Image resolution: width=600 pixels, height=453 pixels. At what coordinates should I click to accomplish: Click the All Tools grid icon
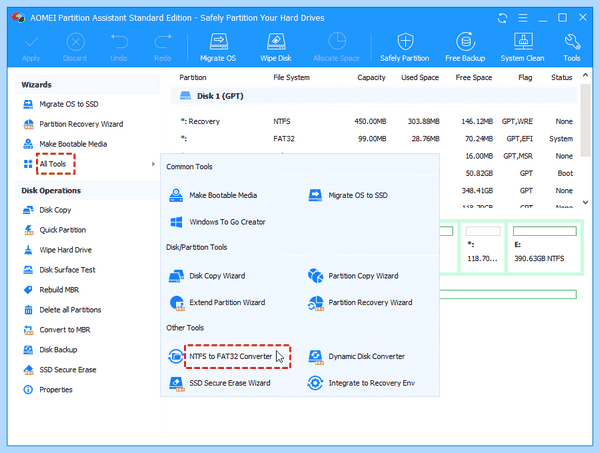(28, 164)
